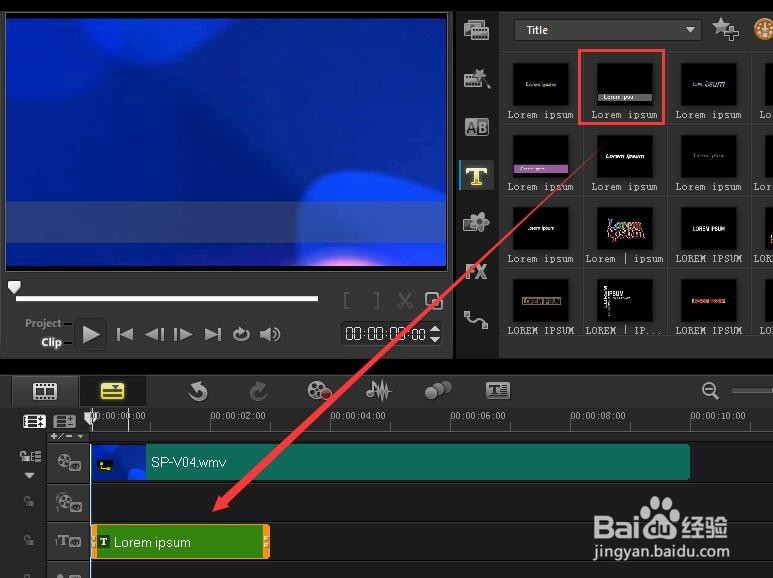This screenshot has height=578, width=773.
Task: Open the Instant Project library
Action: click(476, 79)
